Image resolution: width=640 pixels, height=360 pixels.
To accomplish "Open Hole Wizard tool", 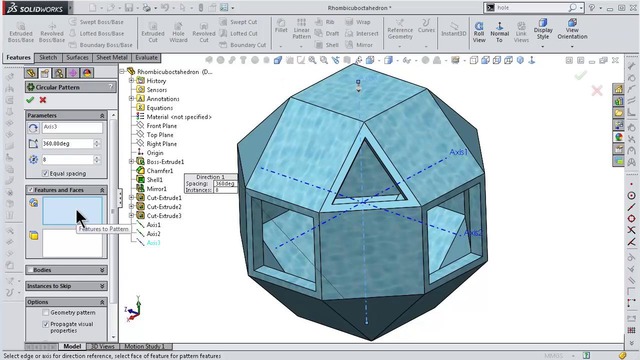I will tap(178, 33).
